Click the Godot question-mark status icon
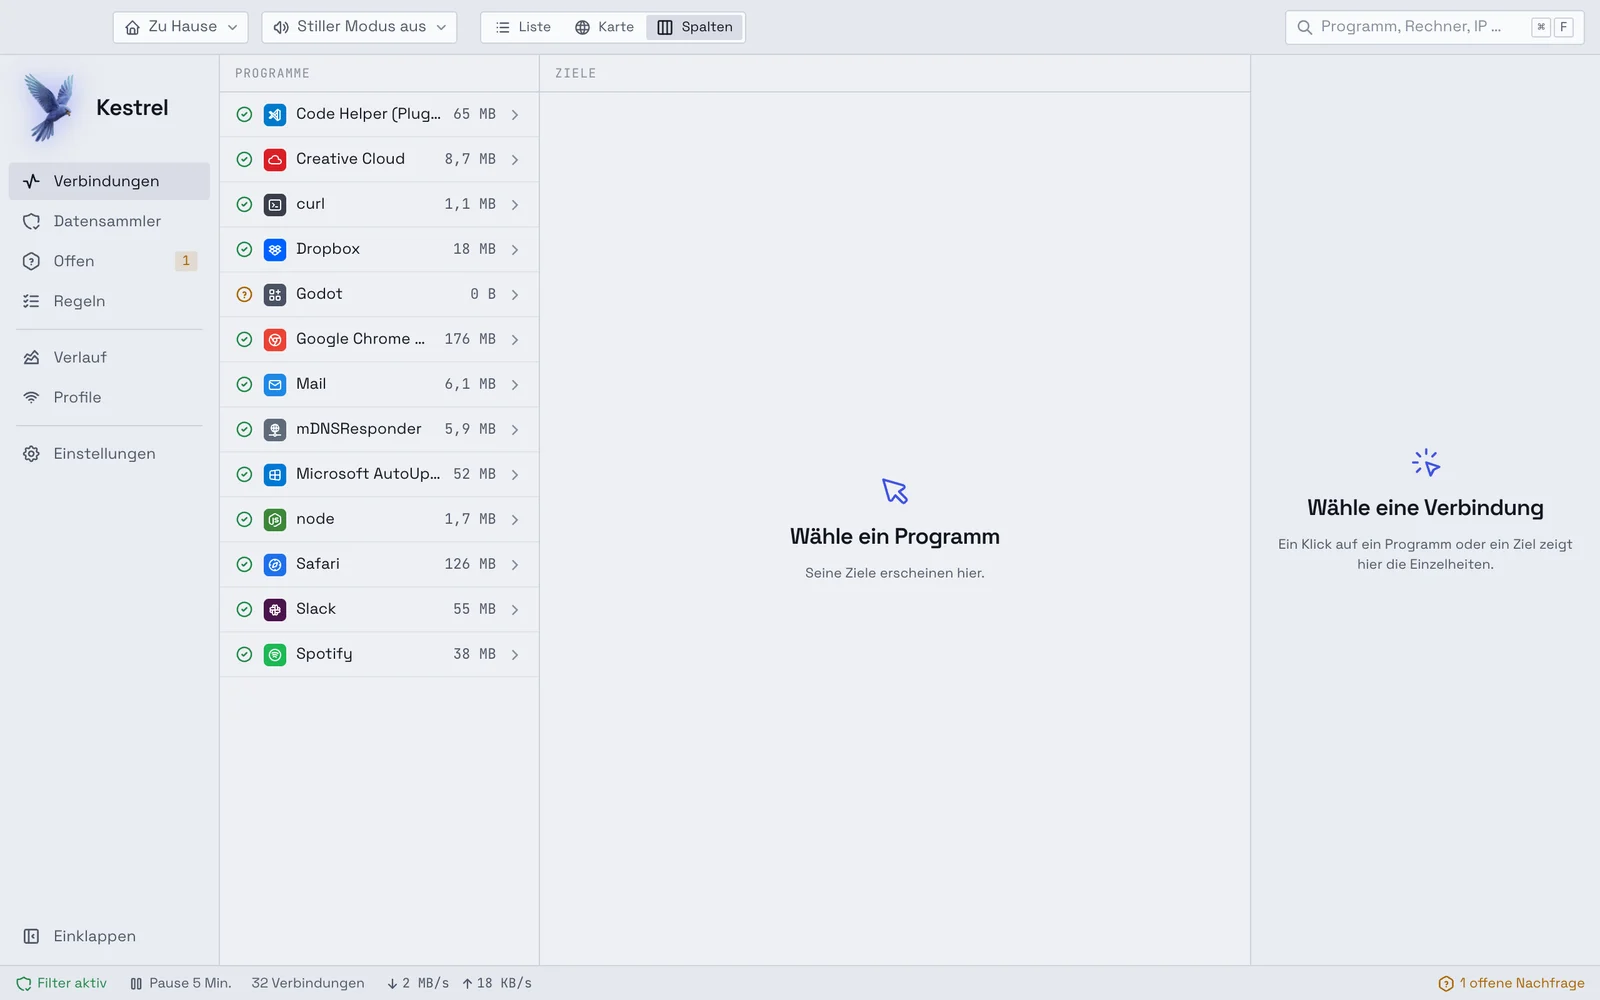Screen dimensions: 1600x1000 click(x=244, y=294)
